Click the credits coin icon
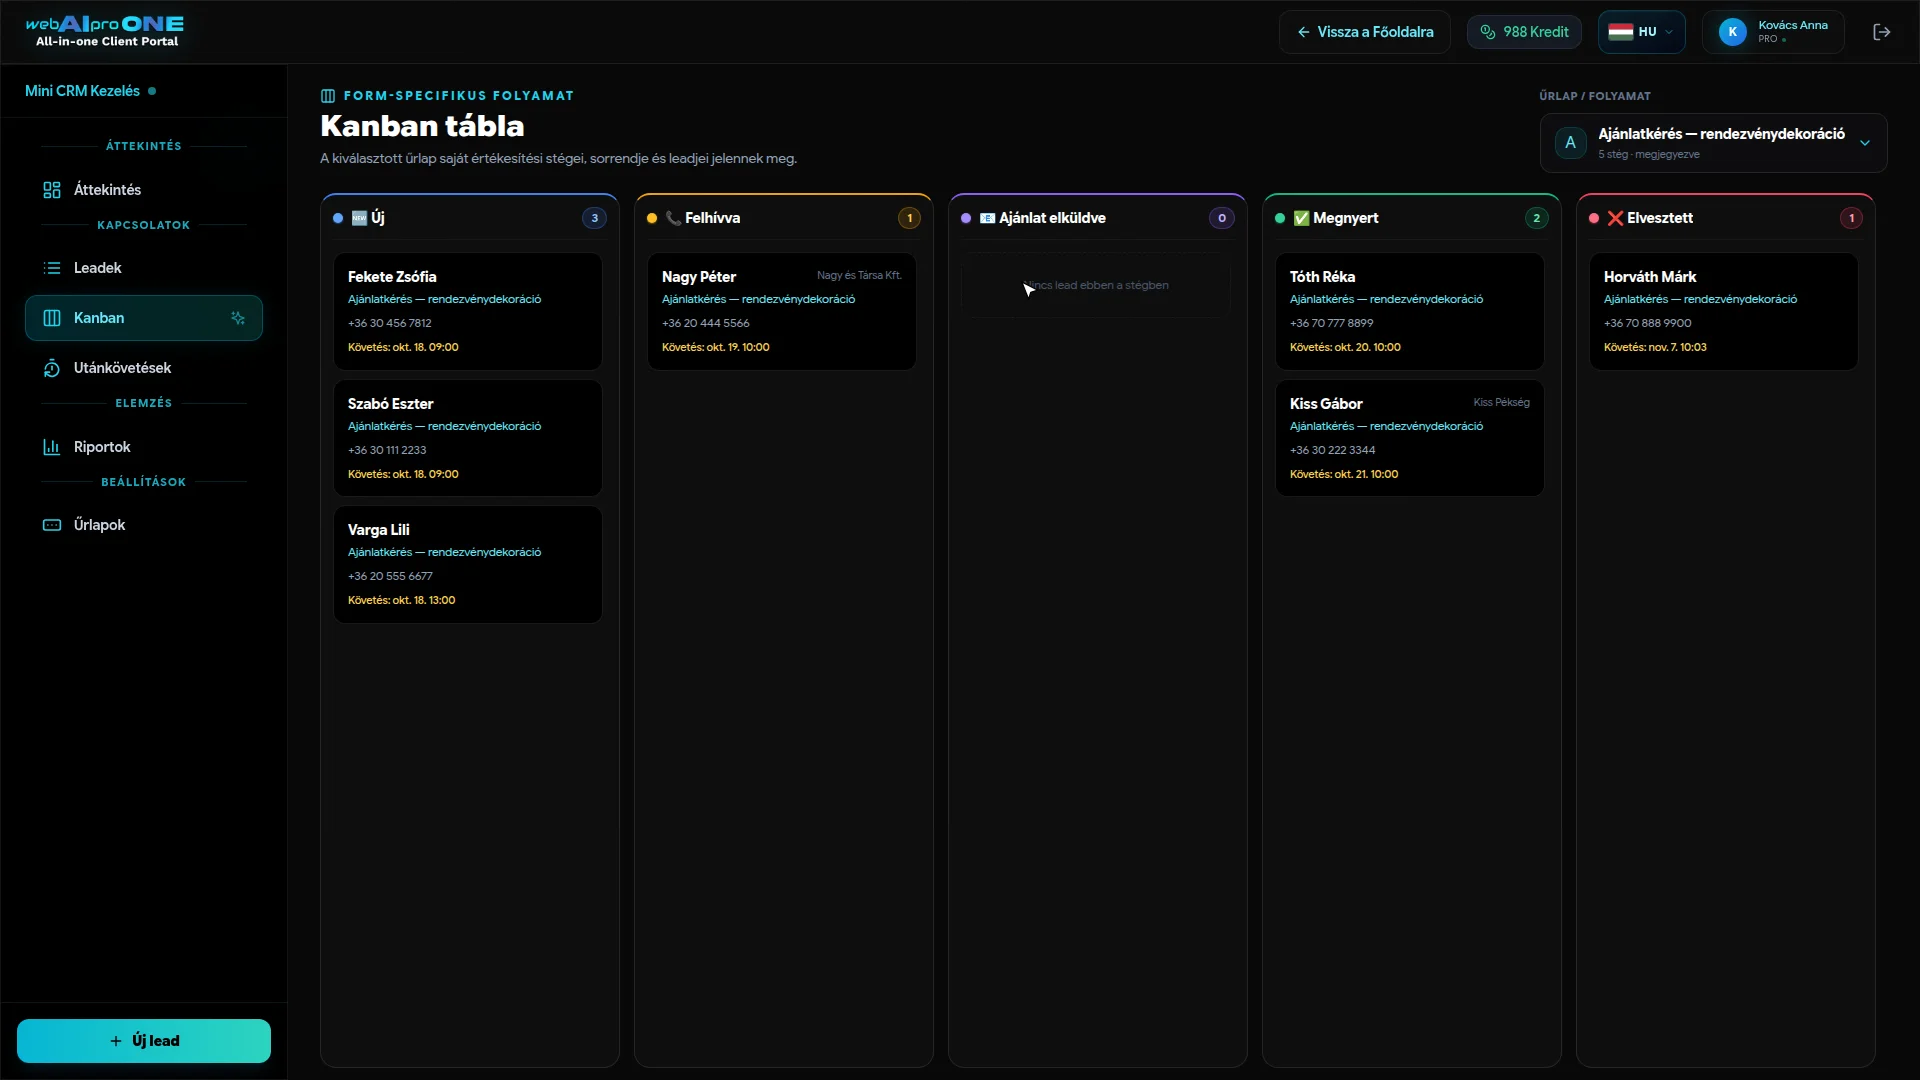Screen dimensions: 1920x1080 [x=1488, y=32]
